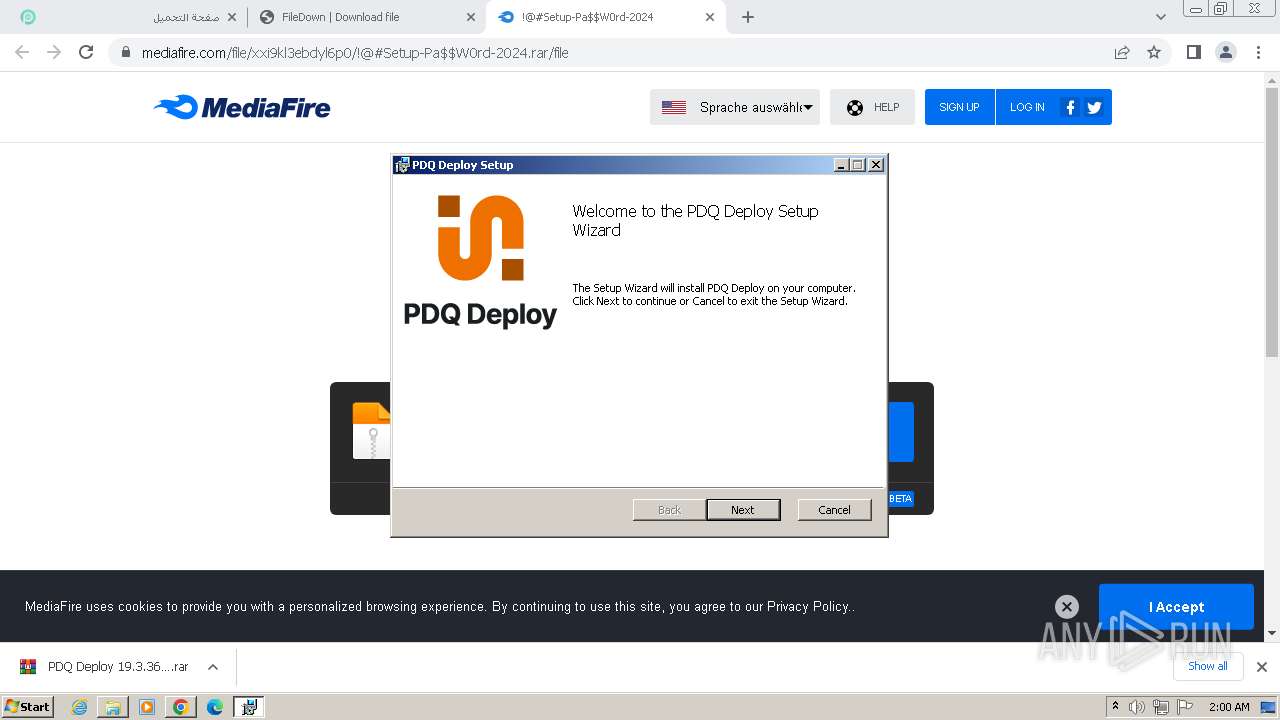Viewport: 1280px width, 720px height.
Task: Click SIGN UP on MediaFire
Action: pos(959,107)
